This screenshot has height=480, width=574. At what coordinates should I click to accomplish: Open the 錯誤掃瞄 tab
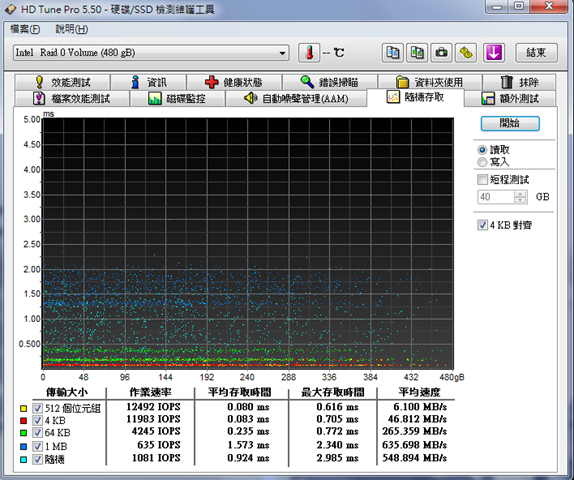329,82
